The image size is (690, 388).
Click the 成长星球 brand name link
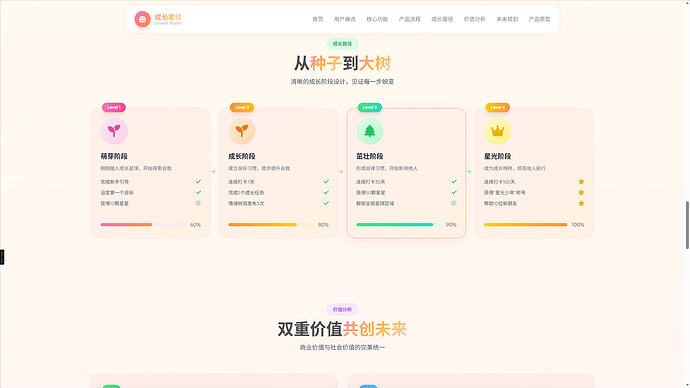(168, 17)
